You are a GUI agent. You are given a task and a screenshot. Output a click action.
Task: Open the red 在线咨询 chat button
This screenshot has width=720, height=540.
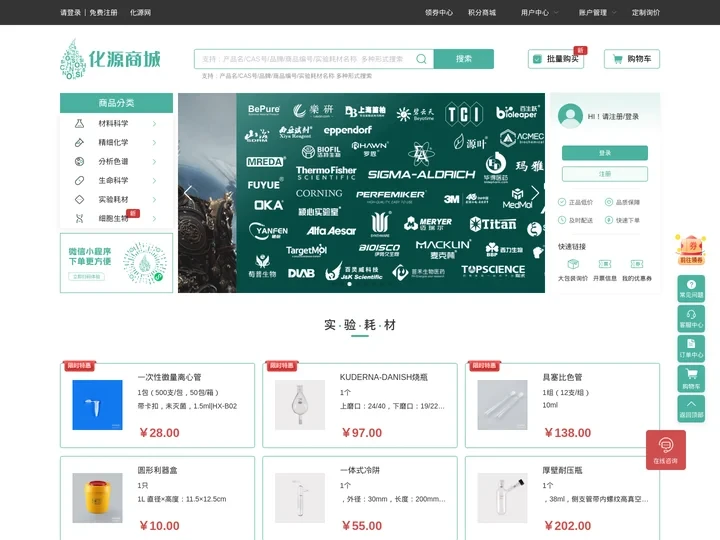click(x=665, y=450)
